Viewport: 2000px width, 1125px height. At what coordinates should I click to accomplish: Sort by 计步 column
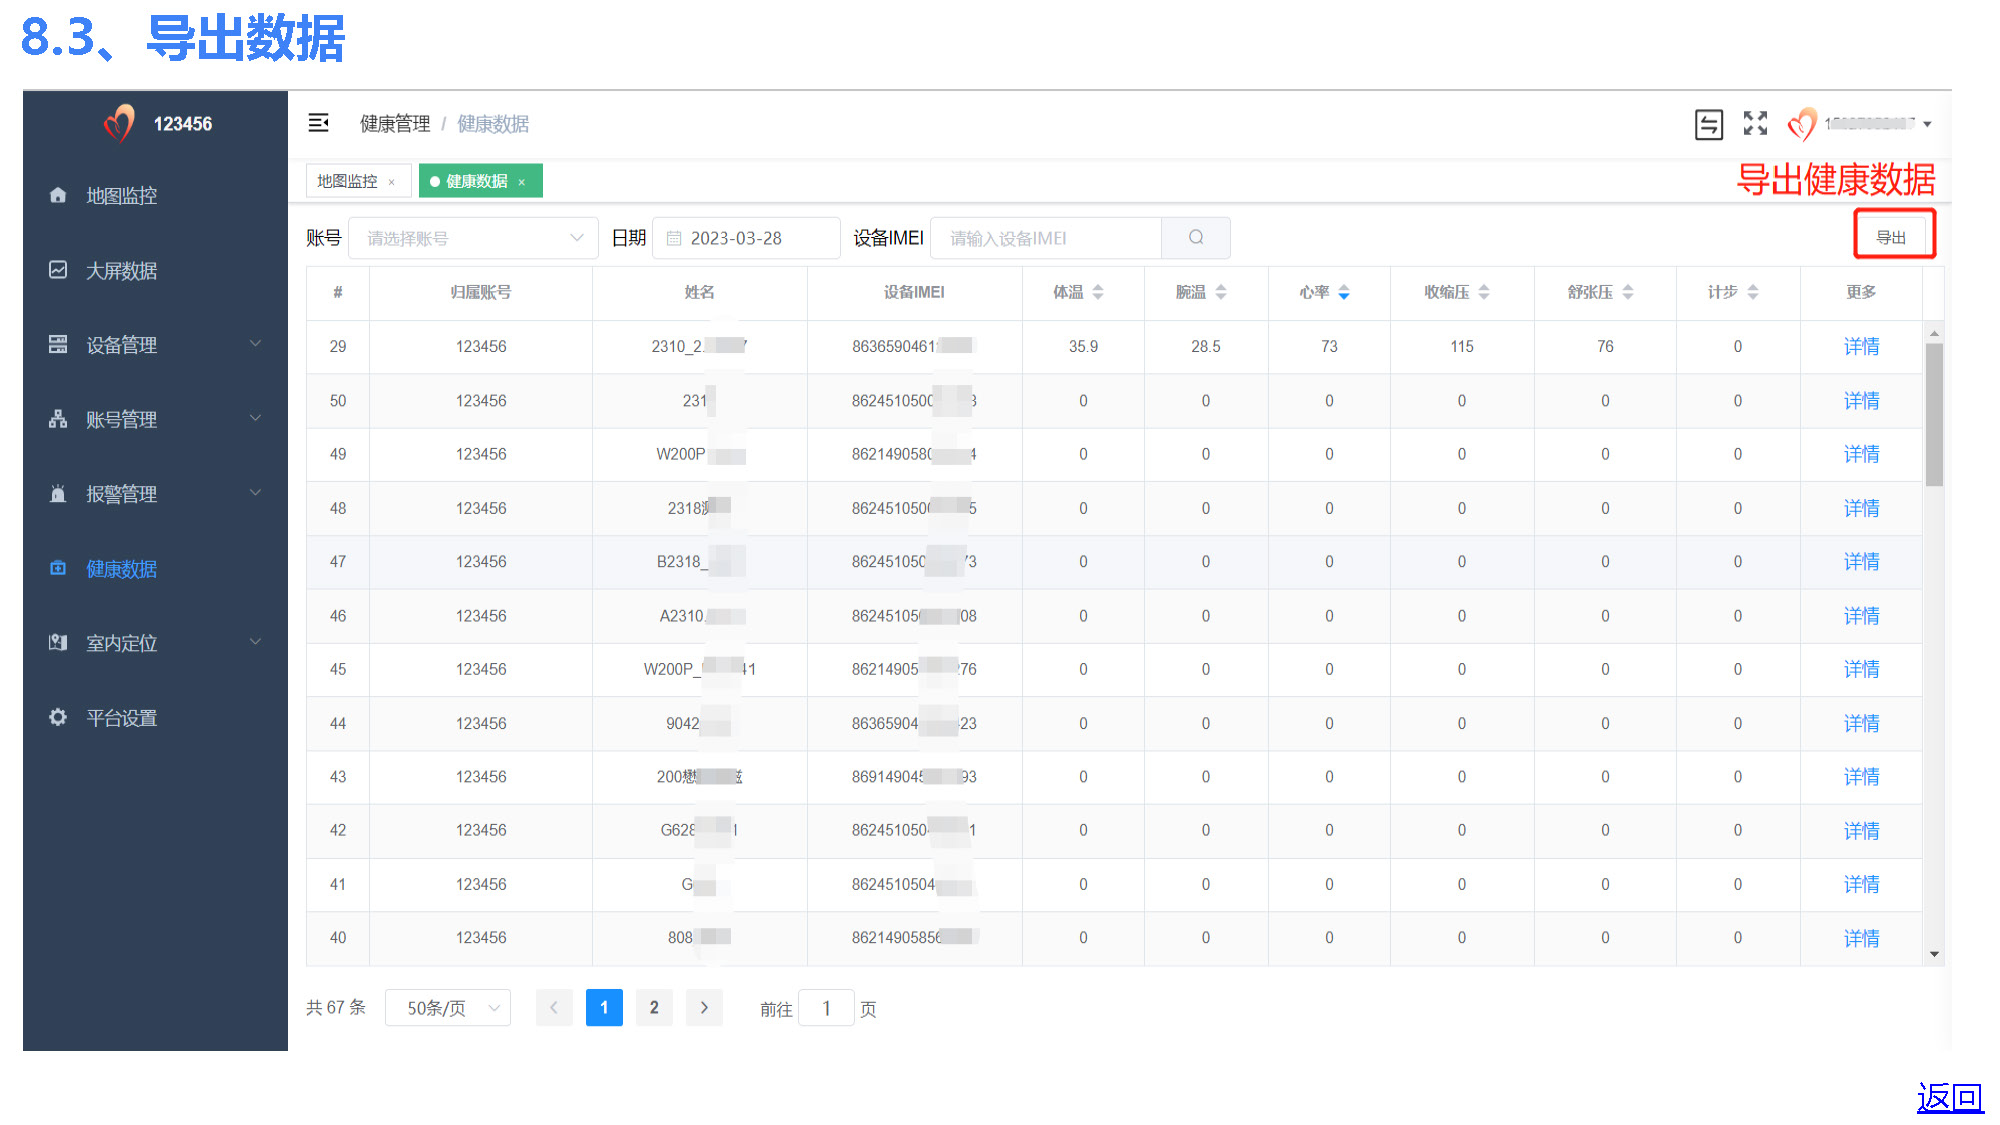coord(1753,292)
